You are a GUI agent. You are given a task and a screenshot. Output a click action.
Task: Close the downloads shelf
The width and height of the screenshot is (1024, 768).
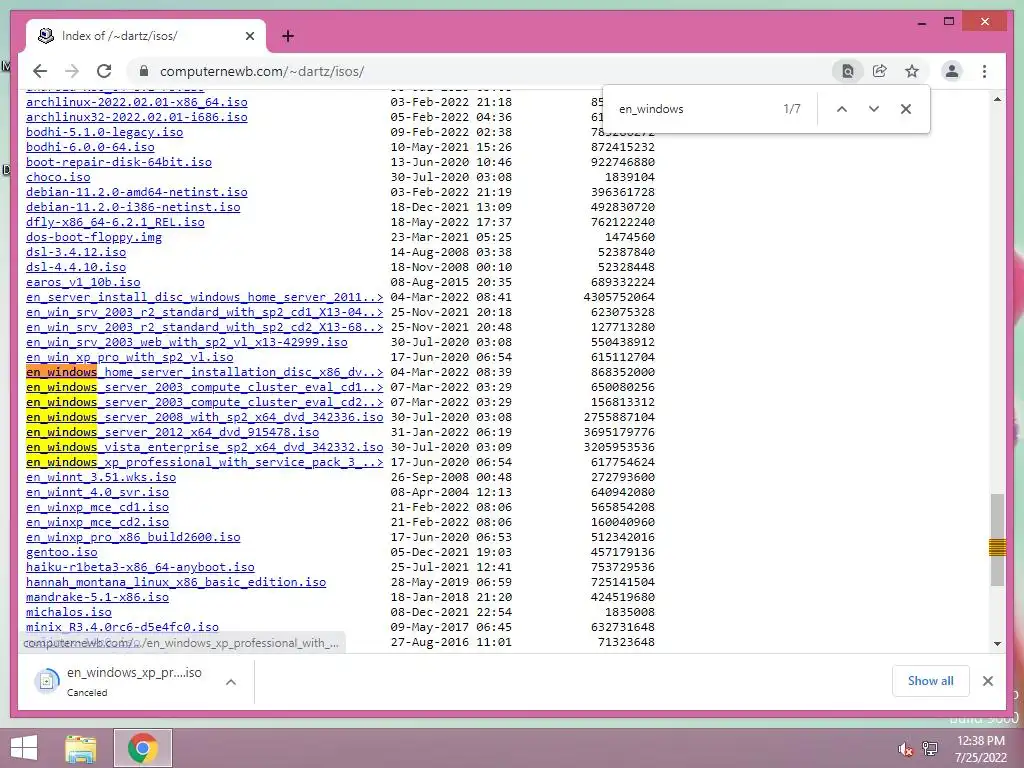987,681
